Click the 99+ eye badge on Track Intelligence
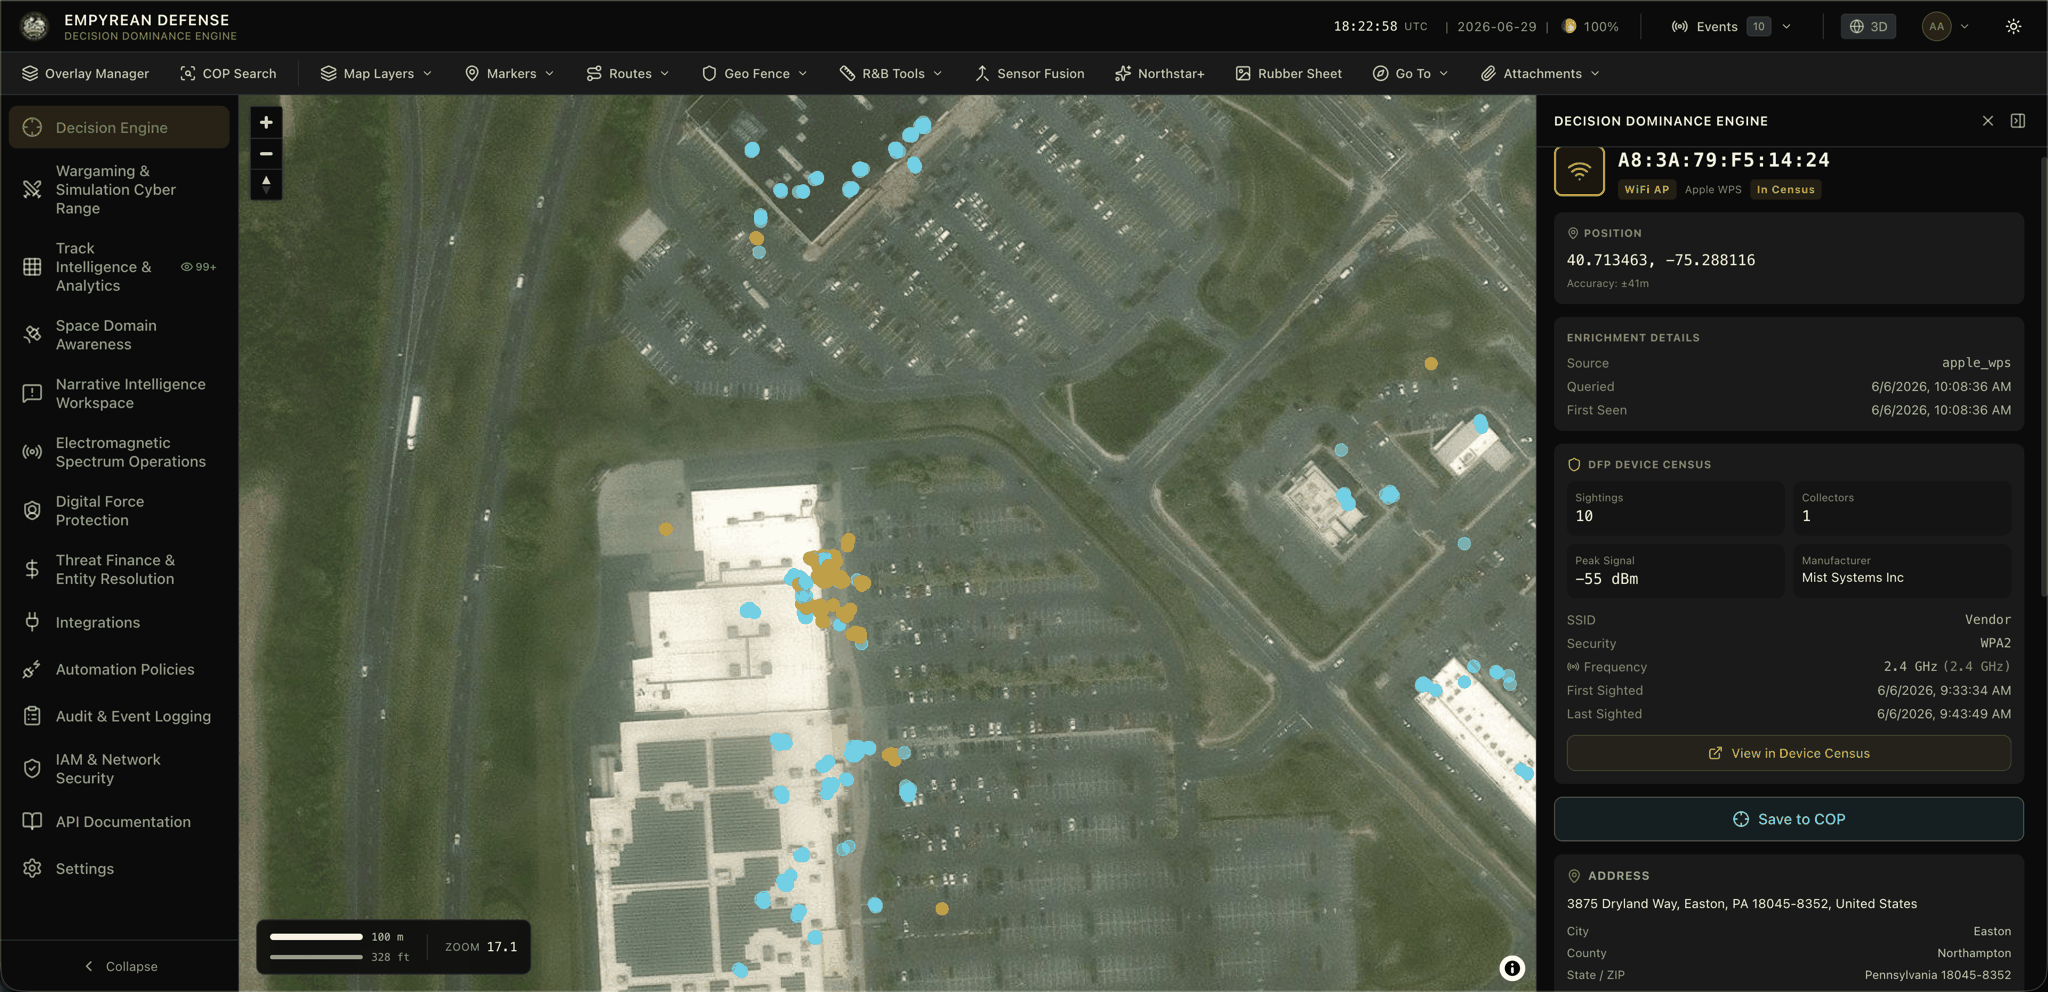 click(198, 267)
